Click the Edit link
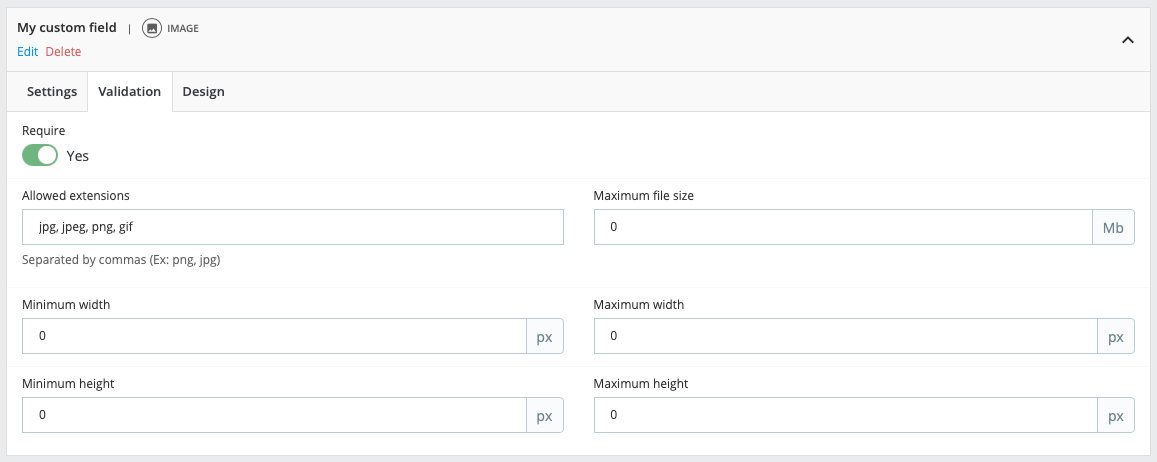This screenshot has width=1157, height=462. (x=27, y=51)
